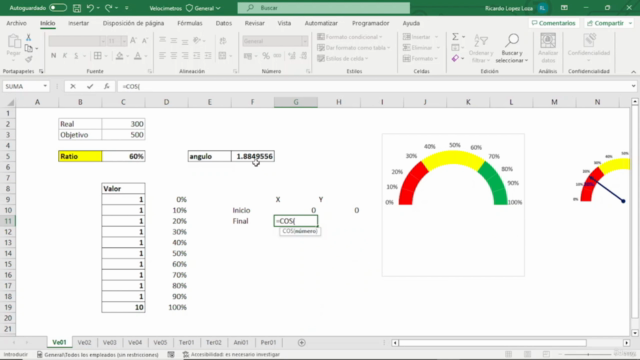The image size is (640, 360).
Task: Click the borders icon
Action: pyautogui.click(x=98, y=56)
